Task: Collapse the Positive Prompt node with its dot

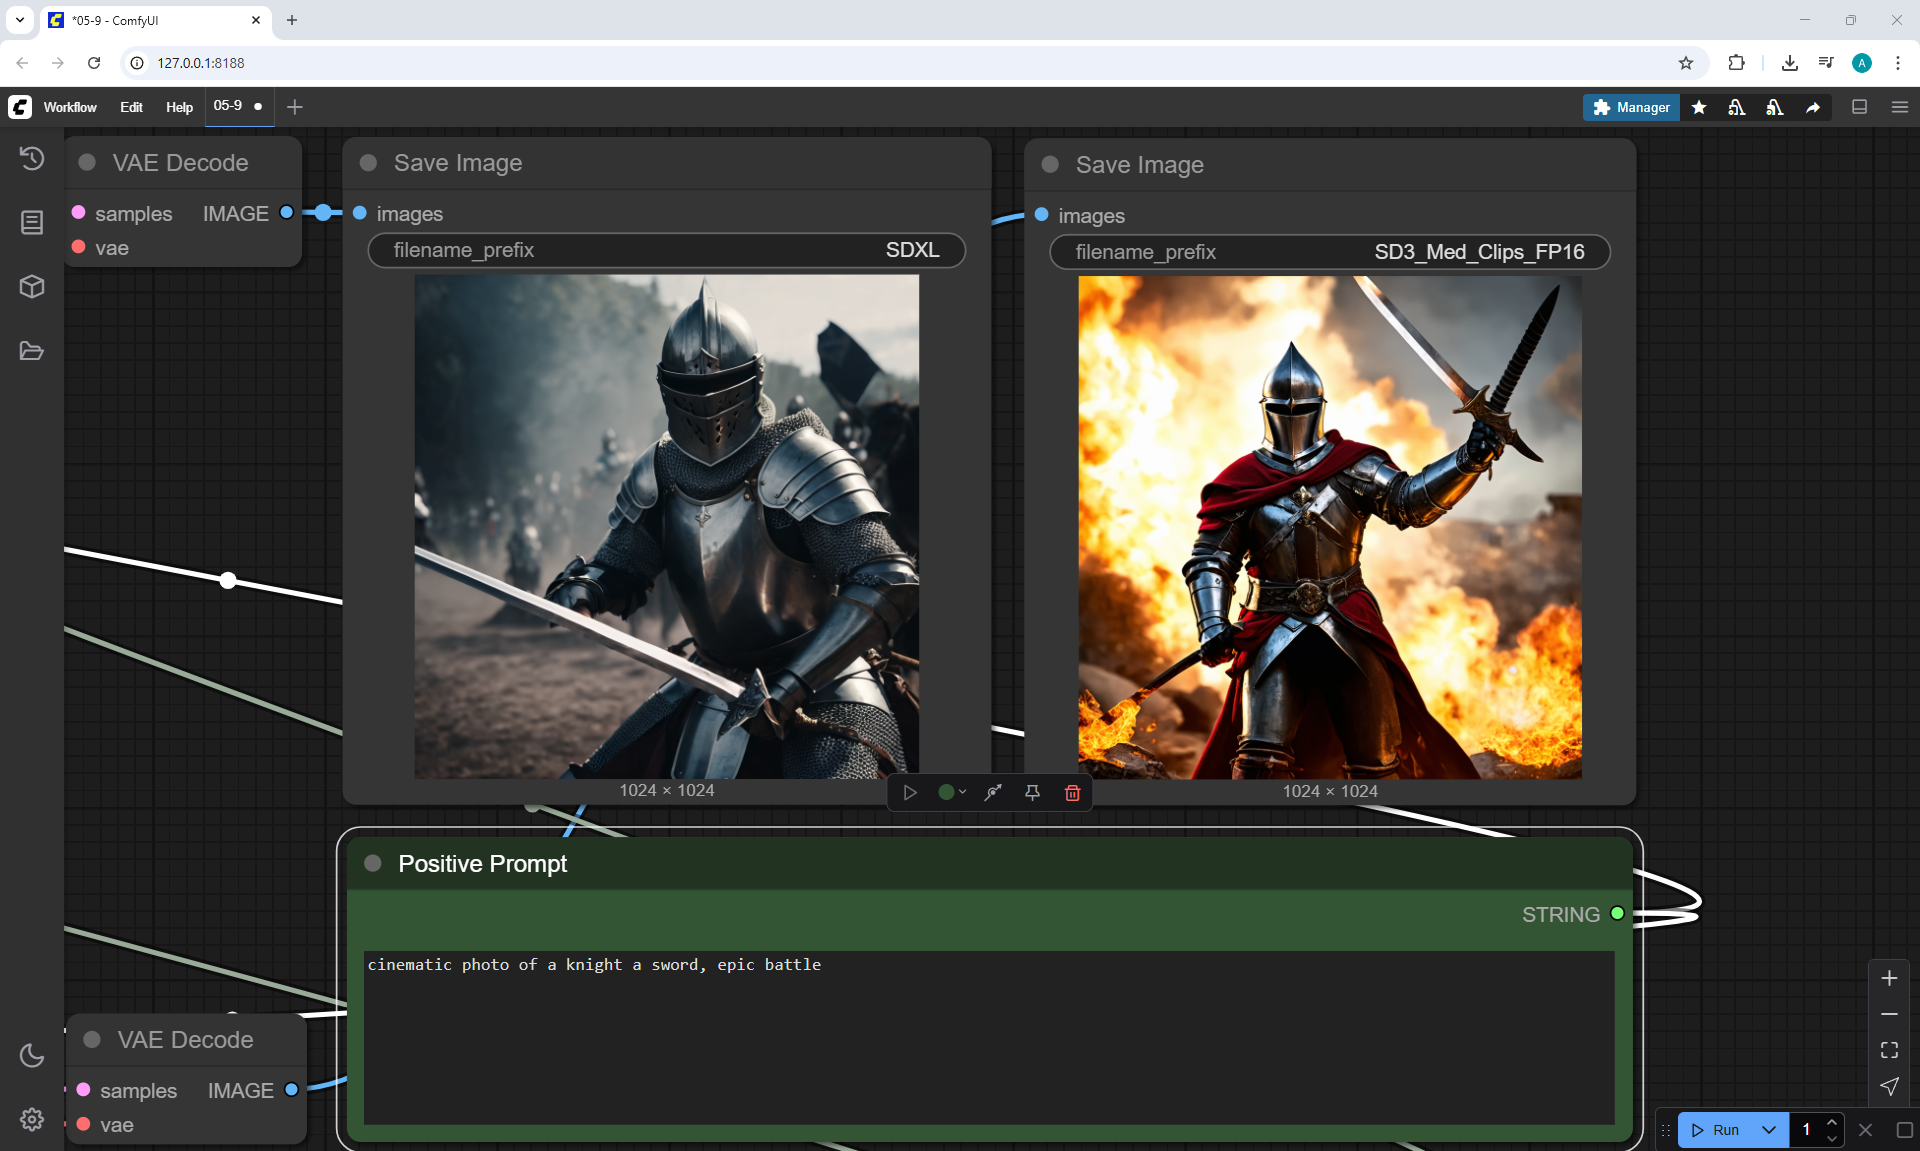Action: click(373, 863)
